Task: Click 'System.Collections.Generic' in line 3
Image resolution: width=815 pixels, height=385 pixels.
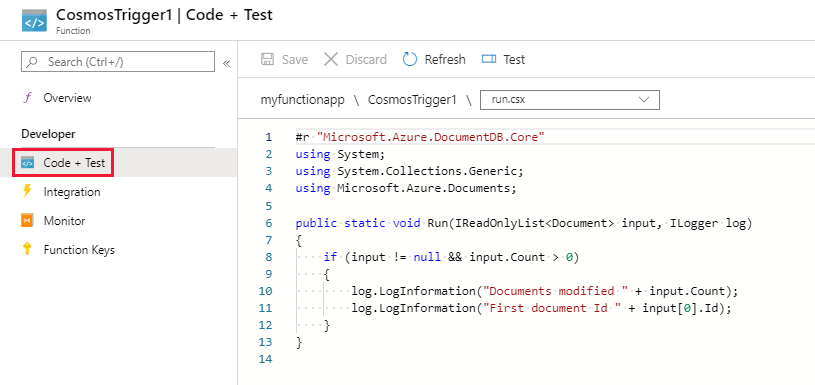Action: pos(427,171)
